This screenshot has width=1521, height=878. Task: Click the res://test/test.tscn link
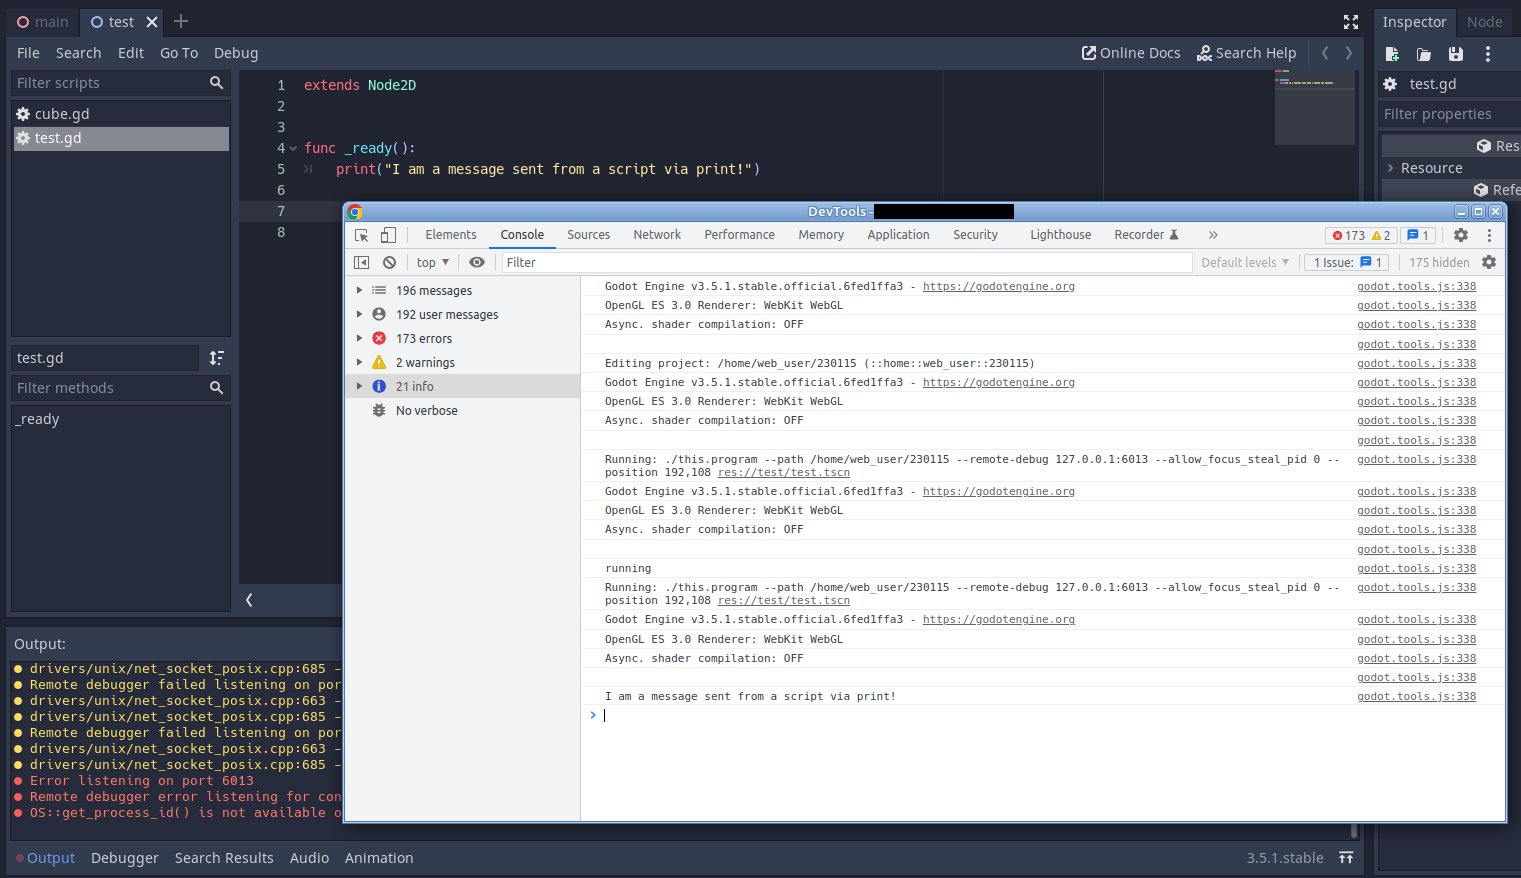point(783,472)
